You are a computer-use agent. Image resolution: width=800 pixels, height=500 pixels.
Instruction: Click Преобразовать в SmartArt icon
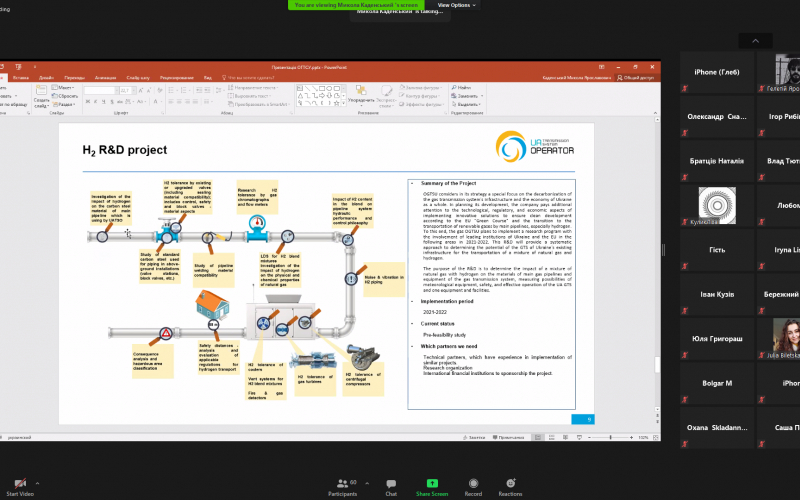[231, 104]
